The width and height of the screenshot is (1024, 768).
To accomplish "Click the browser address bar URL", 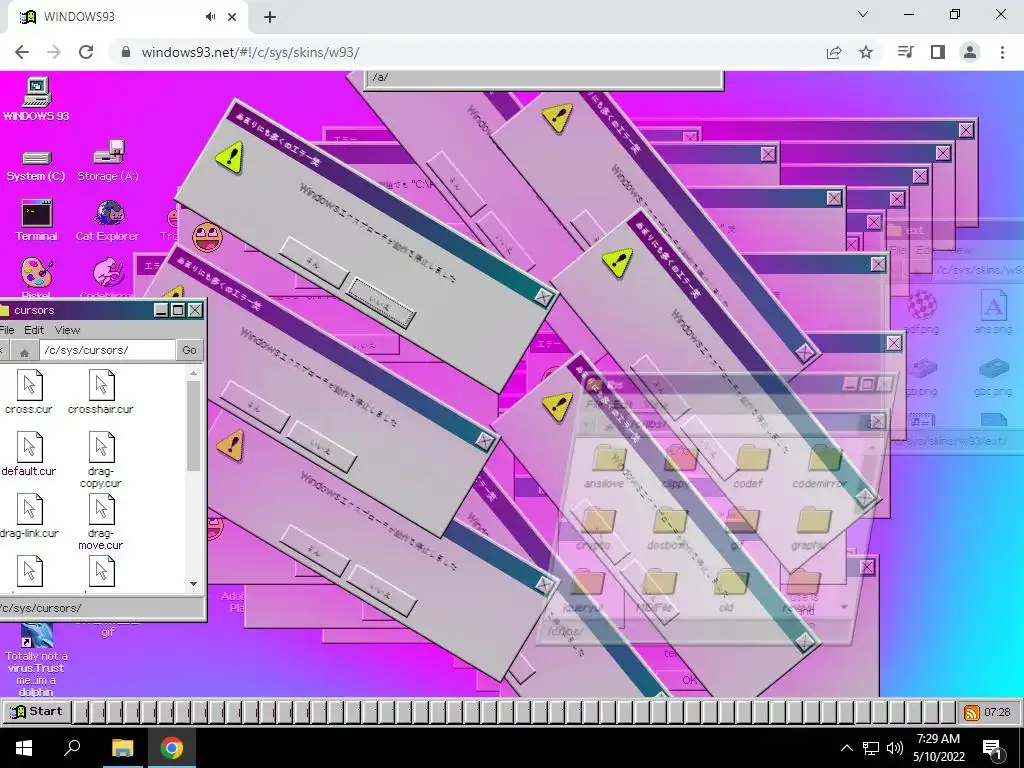I will [250, 52].
